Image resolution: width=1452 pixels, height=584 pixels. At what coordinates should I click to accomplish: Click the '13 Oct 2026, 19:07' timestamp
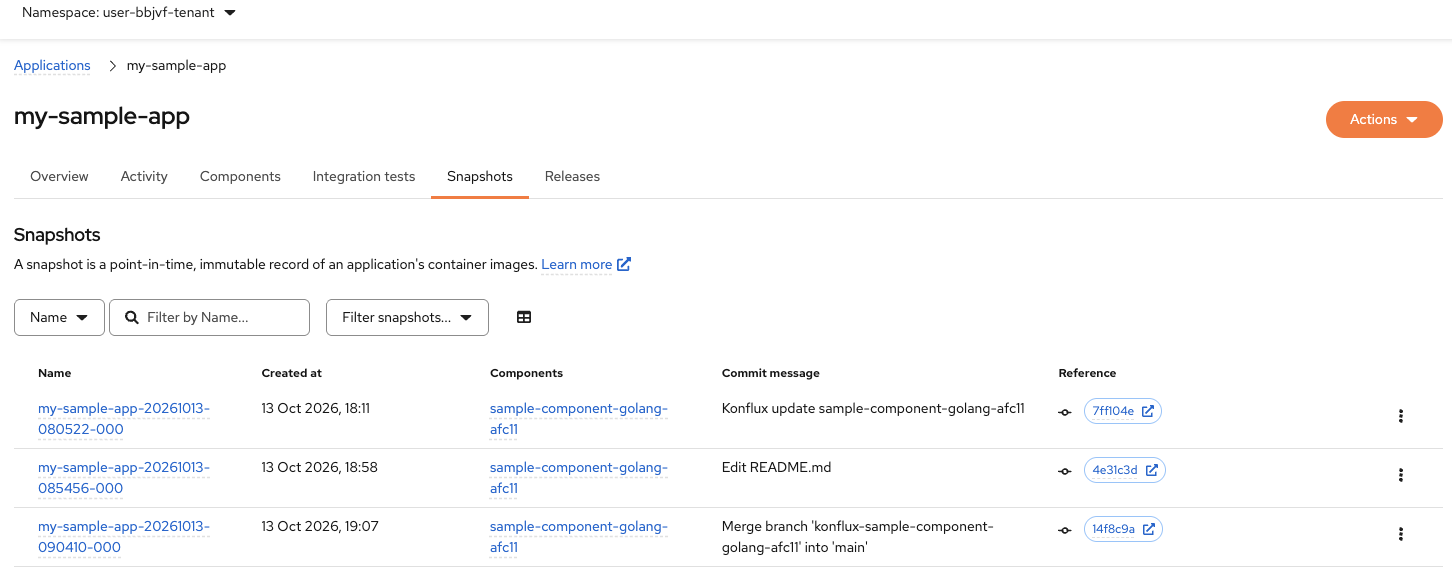click(x=319, y=526)
